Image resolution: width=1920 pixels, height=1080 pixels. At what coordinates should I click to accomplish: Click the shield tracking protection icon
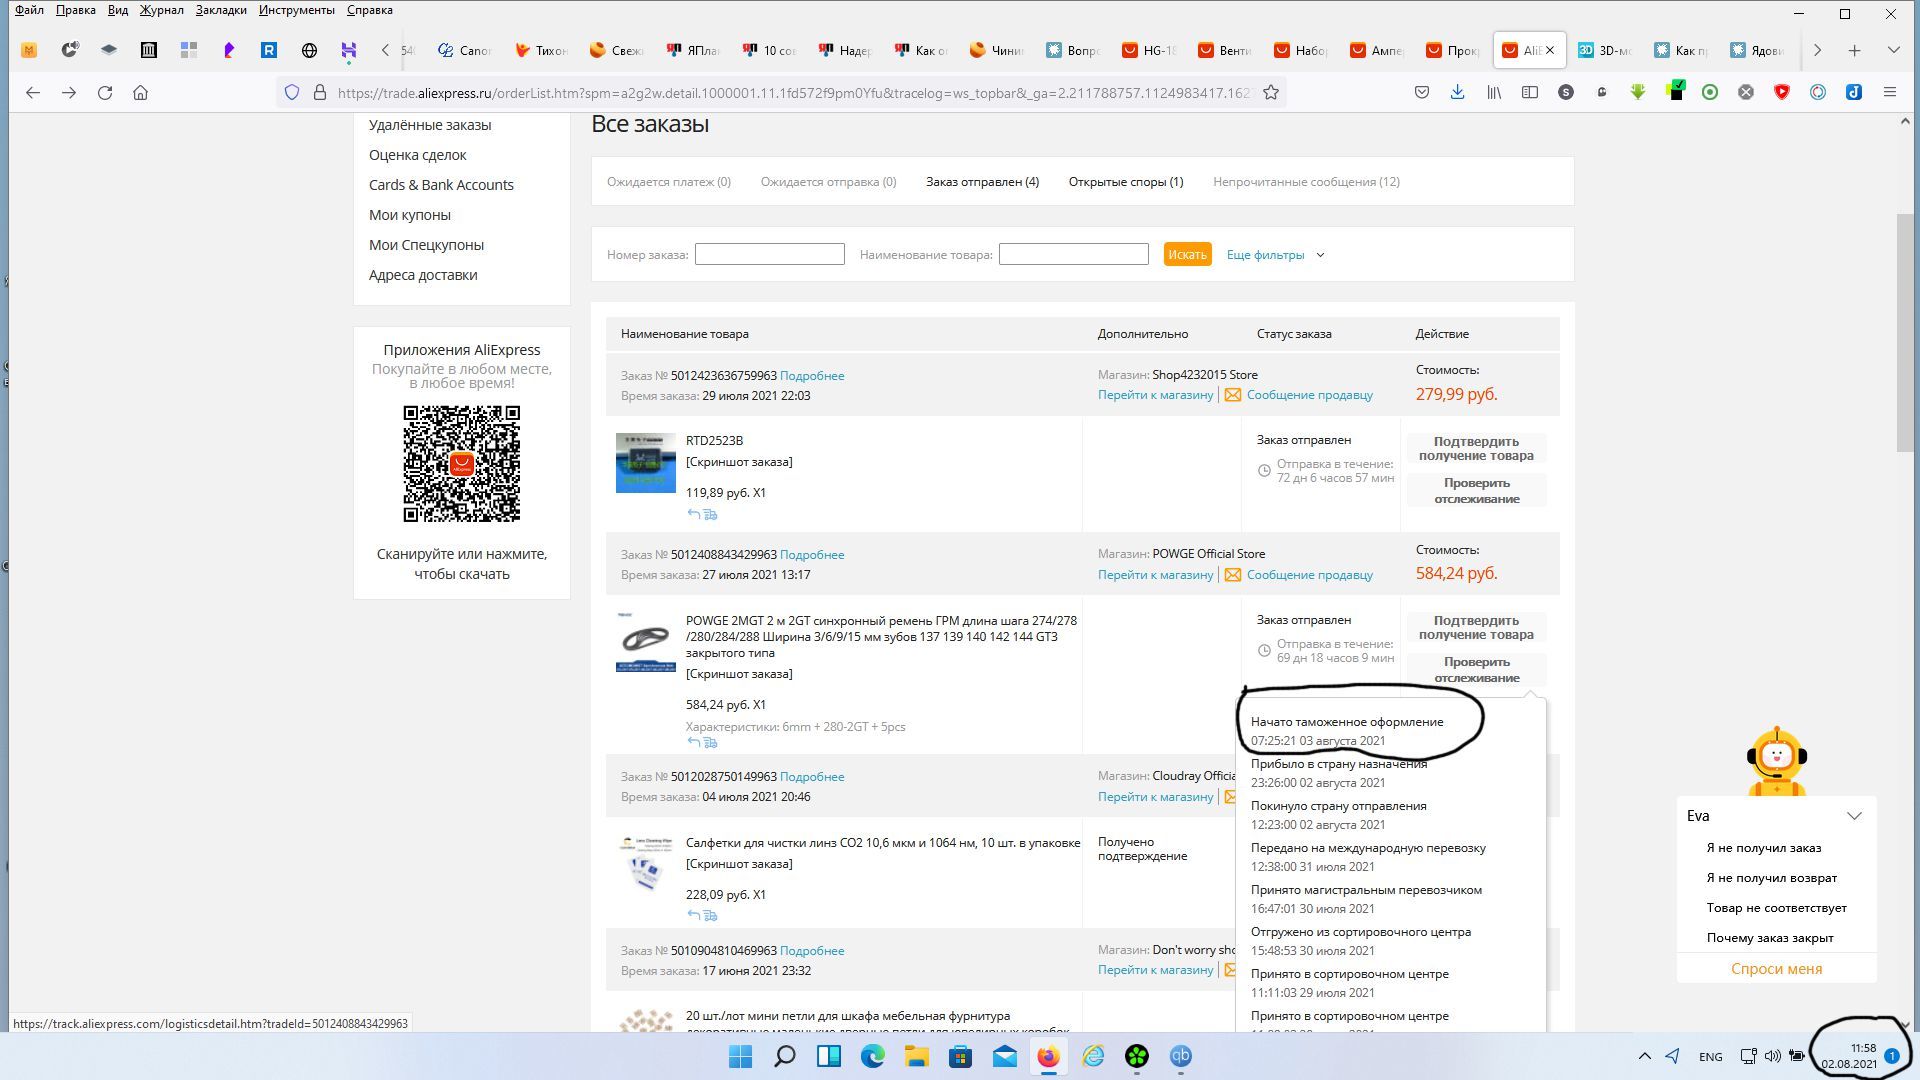coord(292,92)
